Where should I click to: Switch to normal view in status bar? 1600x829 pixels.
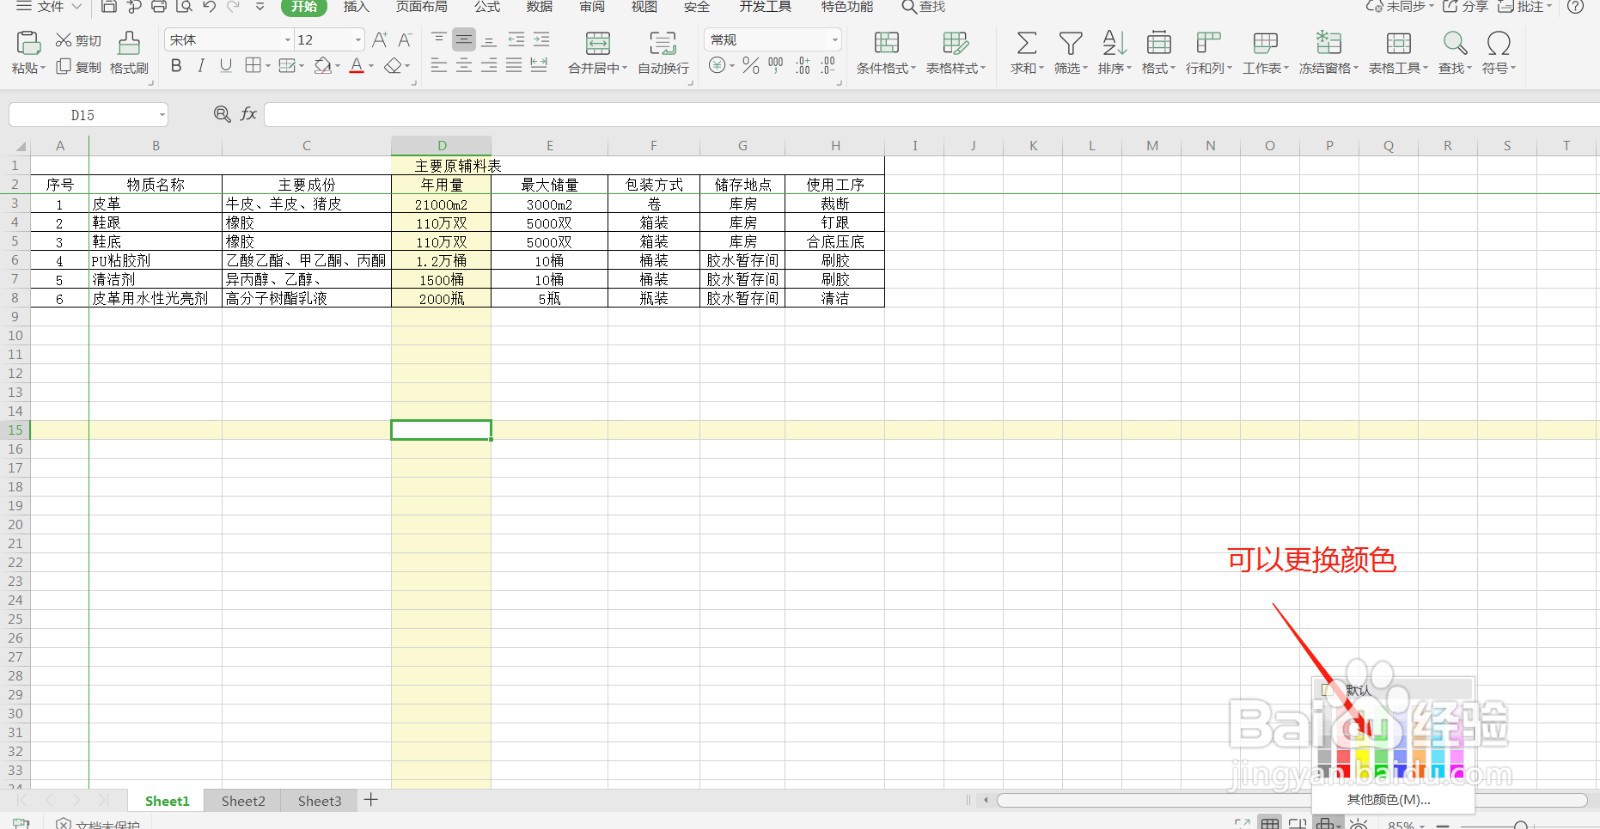pyautogui.click(x=1270, y=824)
